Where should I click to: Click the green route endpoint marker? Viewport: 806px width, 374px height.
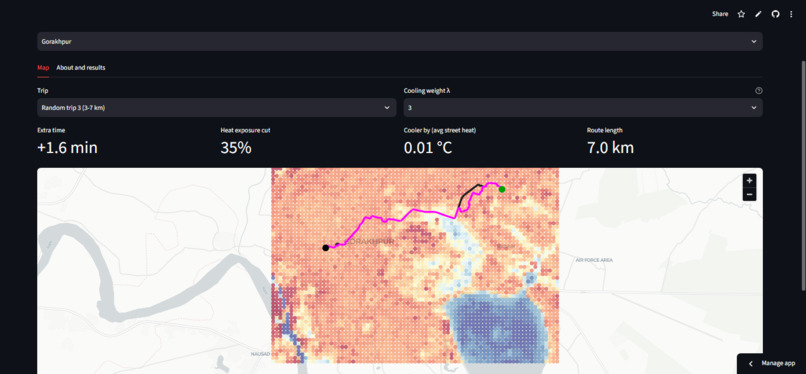502,190
